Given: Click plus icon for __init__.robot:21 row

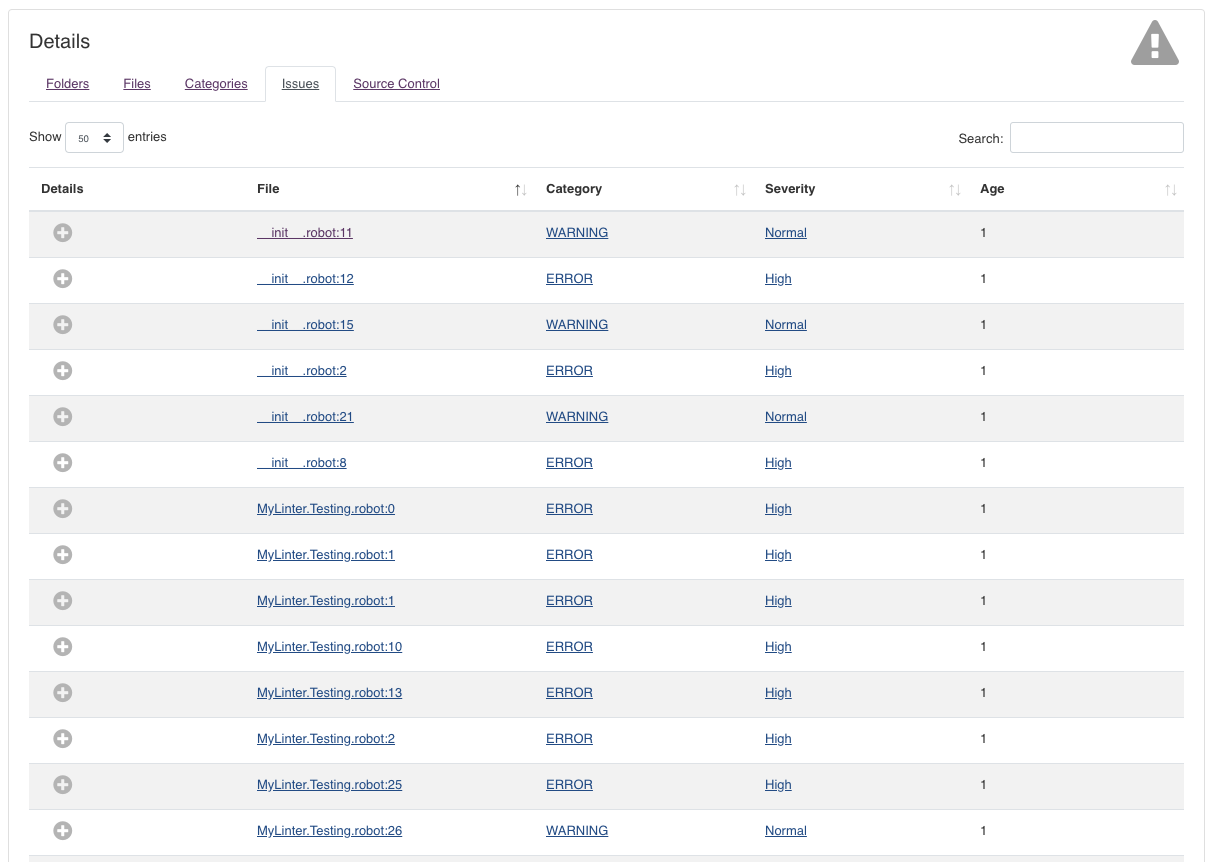Looking at the screenshot, I should point(62,417).
